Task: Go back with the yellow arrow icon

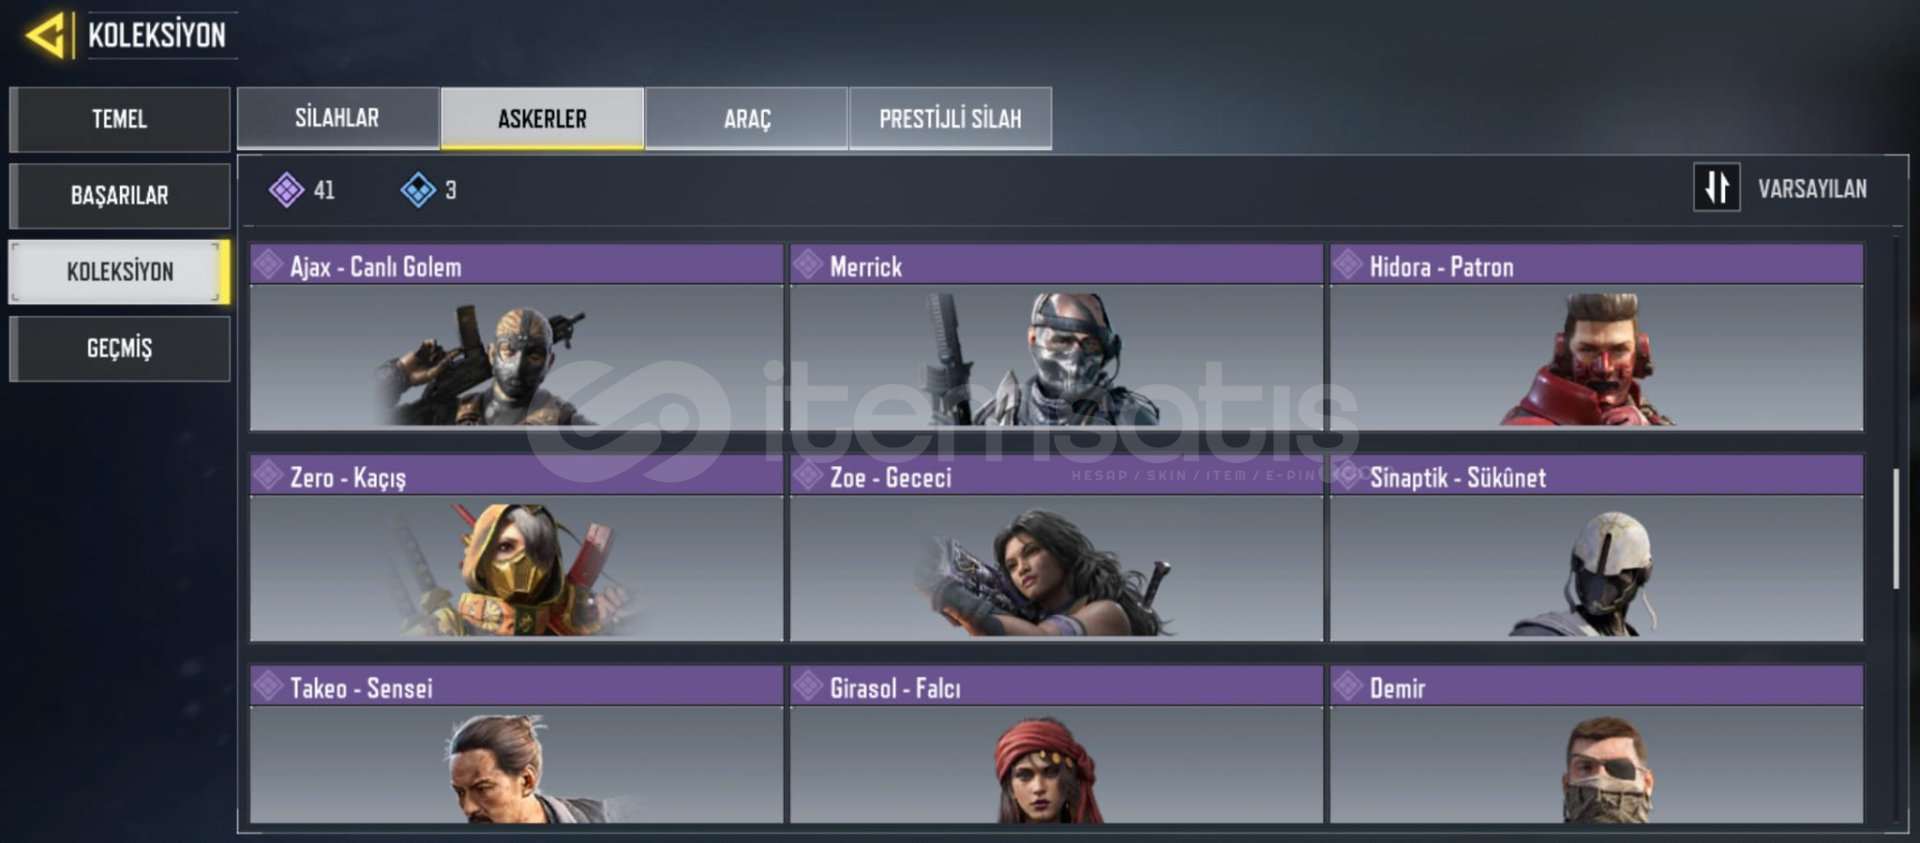Action: (x=46, y=35)
